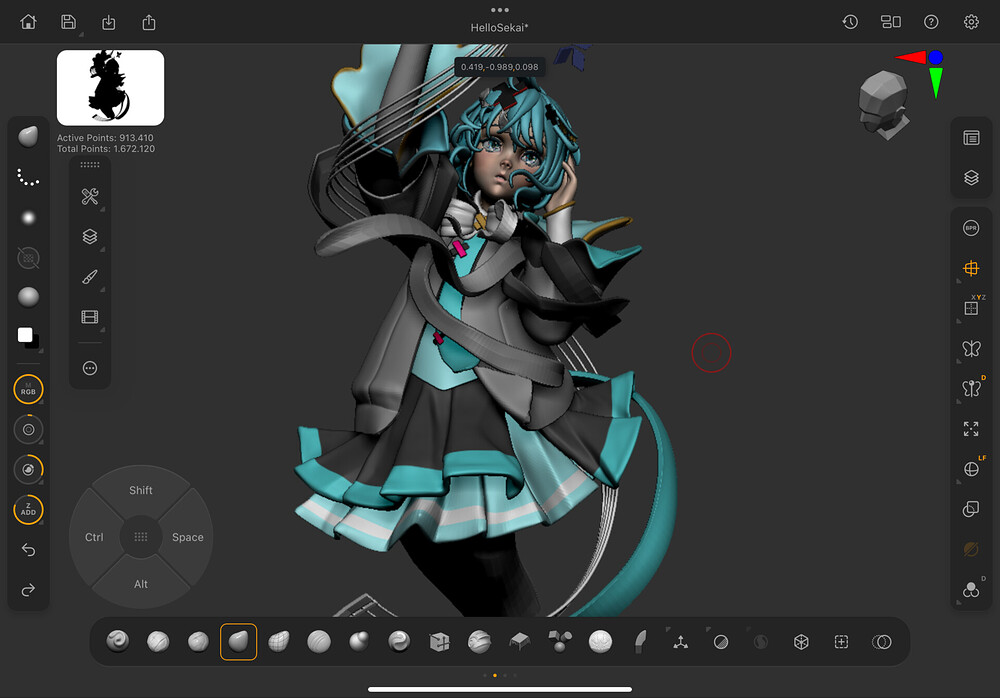Start a BPR render
Screen dimensions: 1000x698
[x=971, y=228]
